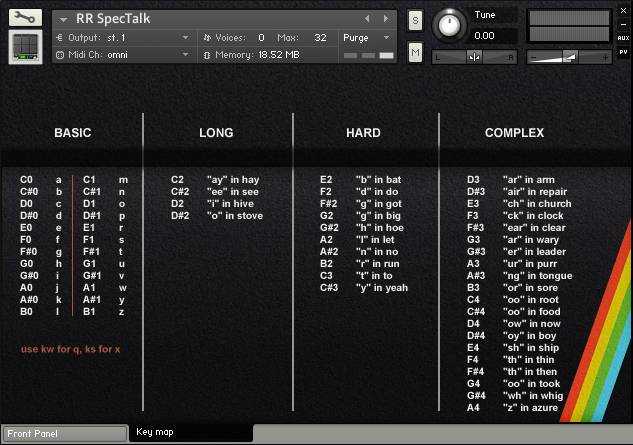Click "oo" in food entry
The image size is (633, 445).
click(531, 312)
